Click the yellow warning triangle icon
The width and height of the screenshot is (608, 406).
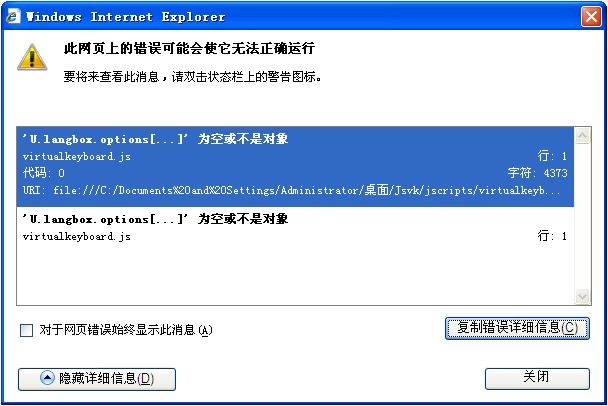(x=32, y=57)
